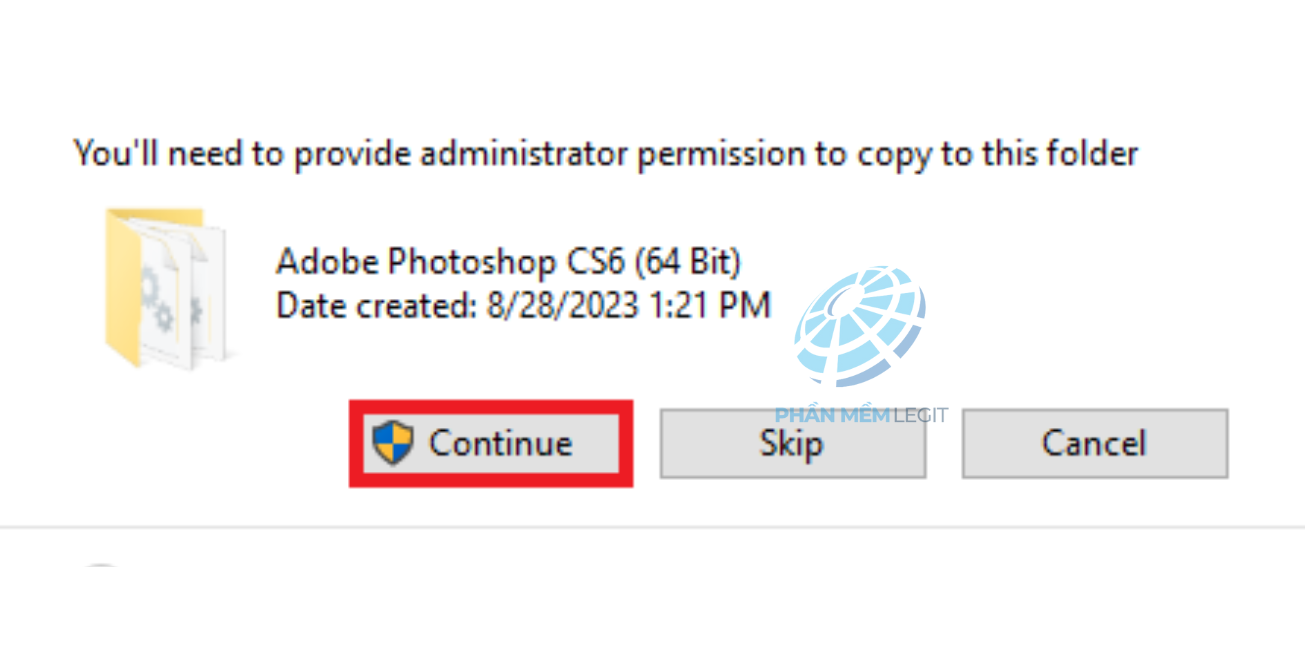This screenshot has width=1305, height=656.
Task: Click the Adobe Photoshop CS6 (64 Bit) folder name
Action: [508, 262]
